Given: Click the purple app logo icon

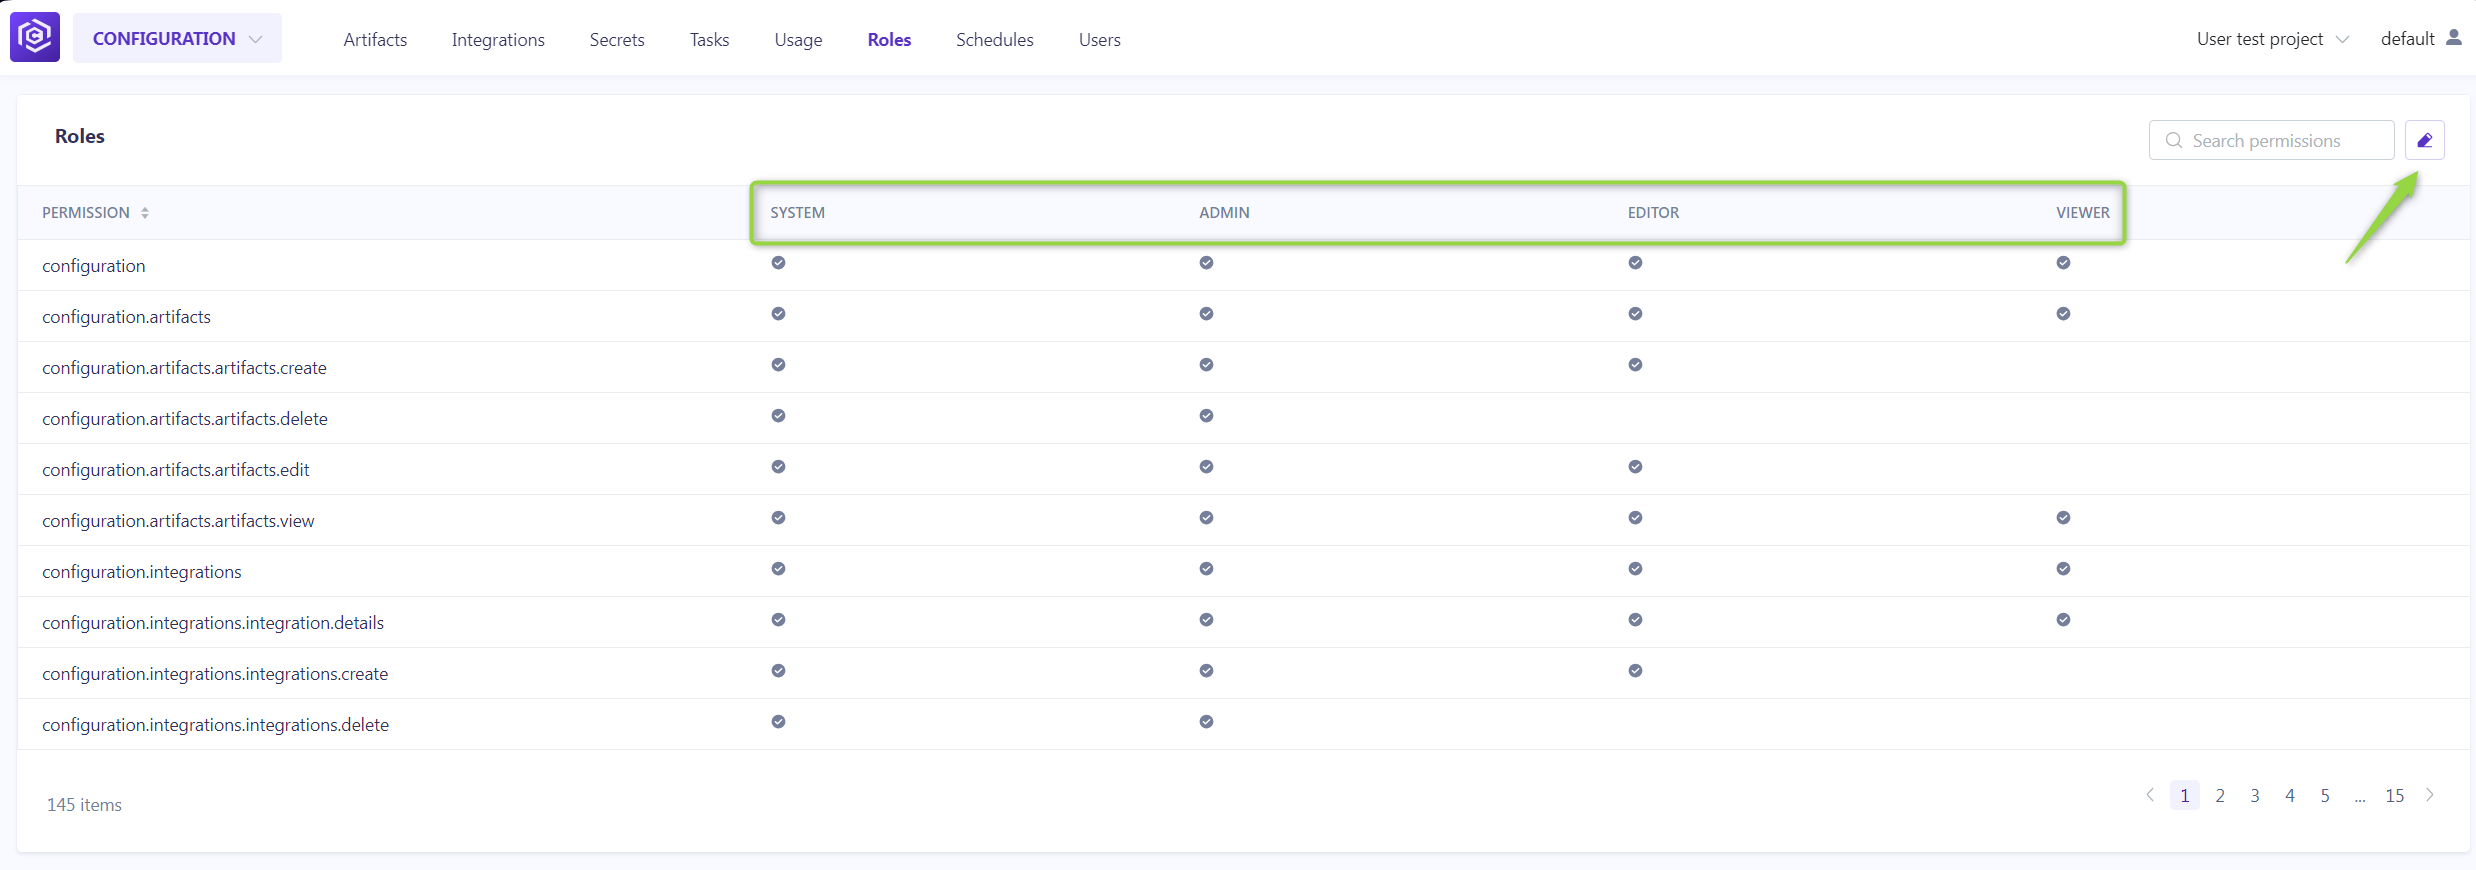Looking at the screenshot, I should [x=35, y=37].
